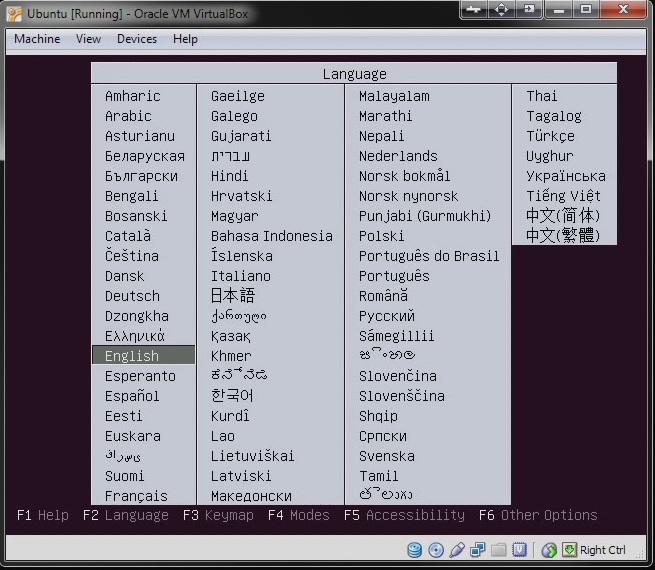The height and width of the screenshot is (570, 655).
Task: Choose Kurdî language
Action: point(230,416)
